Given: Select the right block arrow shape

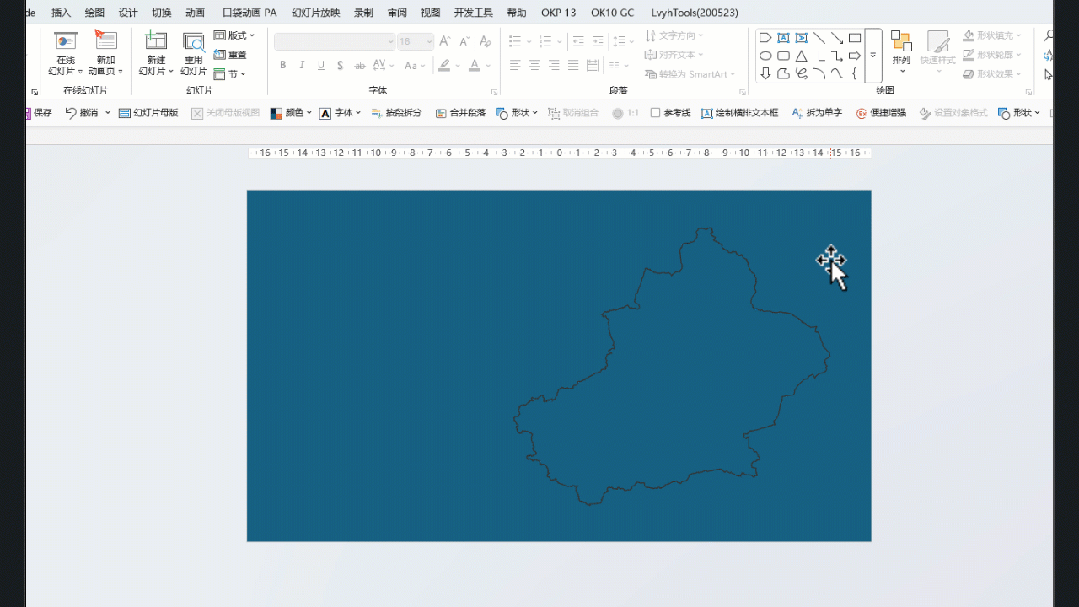Looking at the screenshot, I should 855,56.
